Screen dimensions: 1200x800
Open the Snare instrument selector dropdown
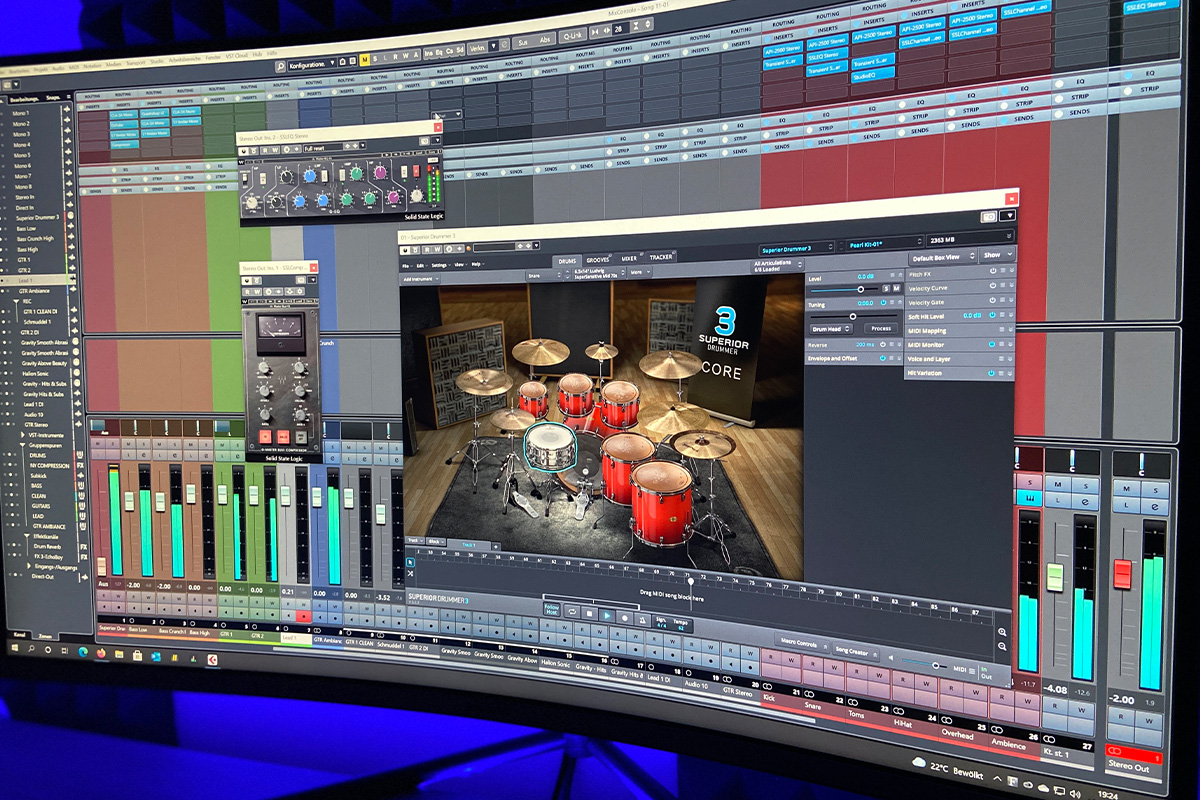pos(545,275)
